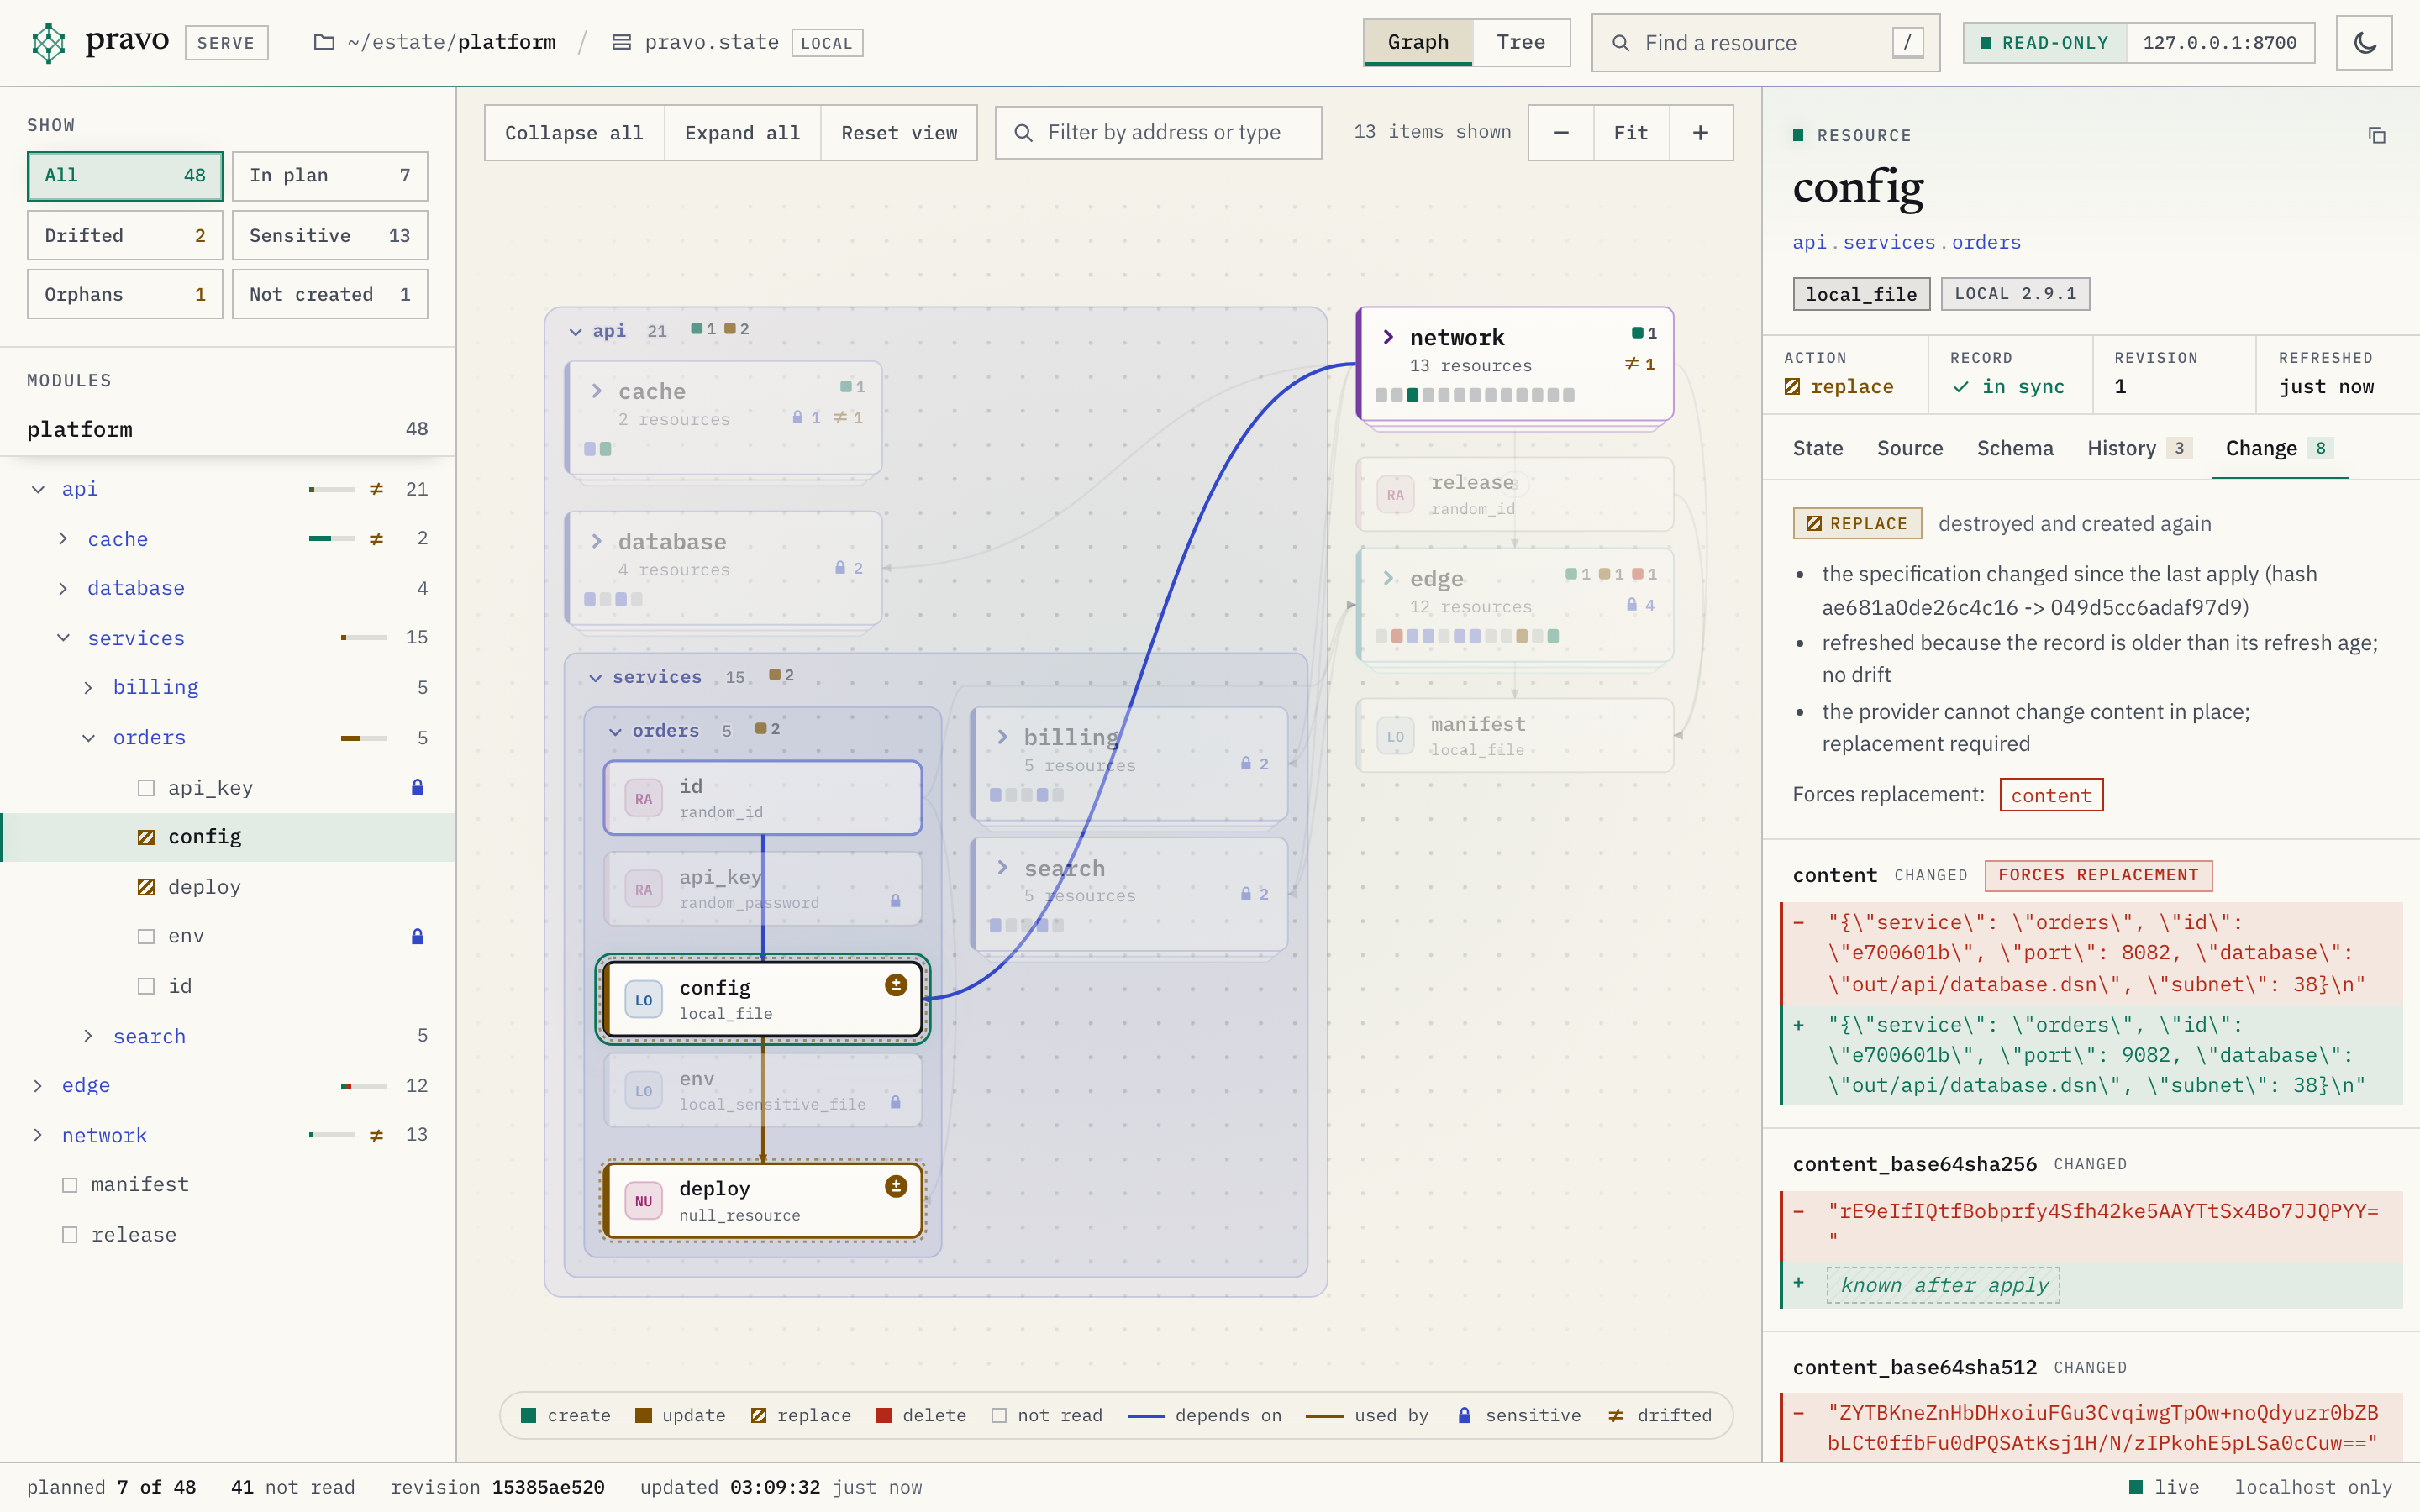The image size is (2420, 1512).
Task: Click Expand all button
Action: (742, 133)
